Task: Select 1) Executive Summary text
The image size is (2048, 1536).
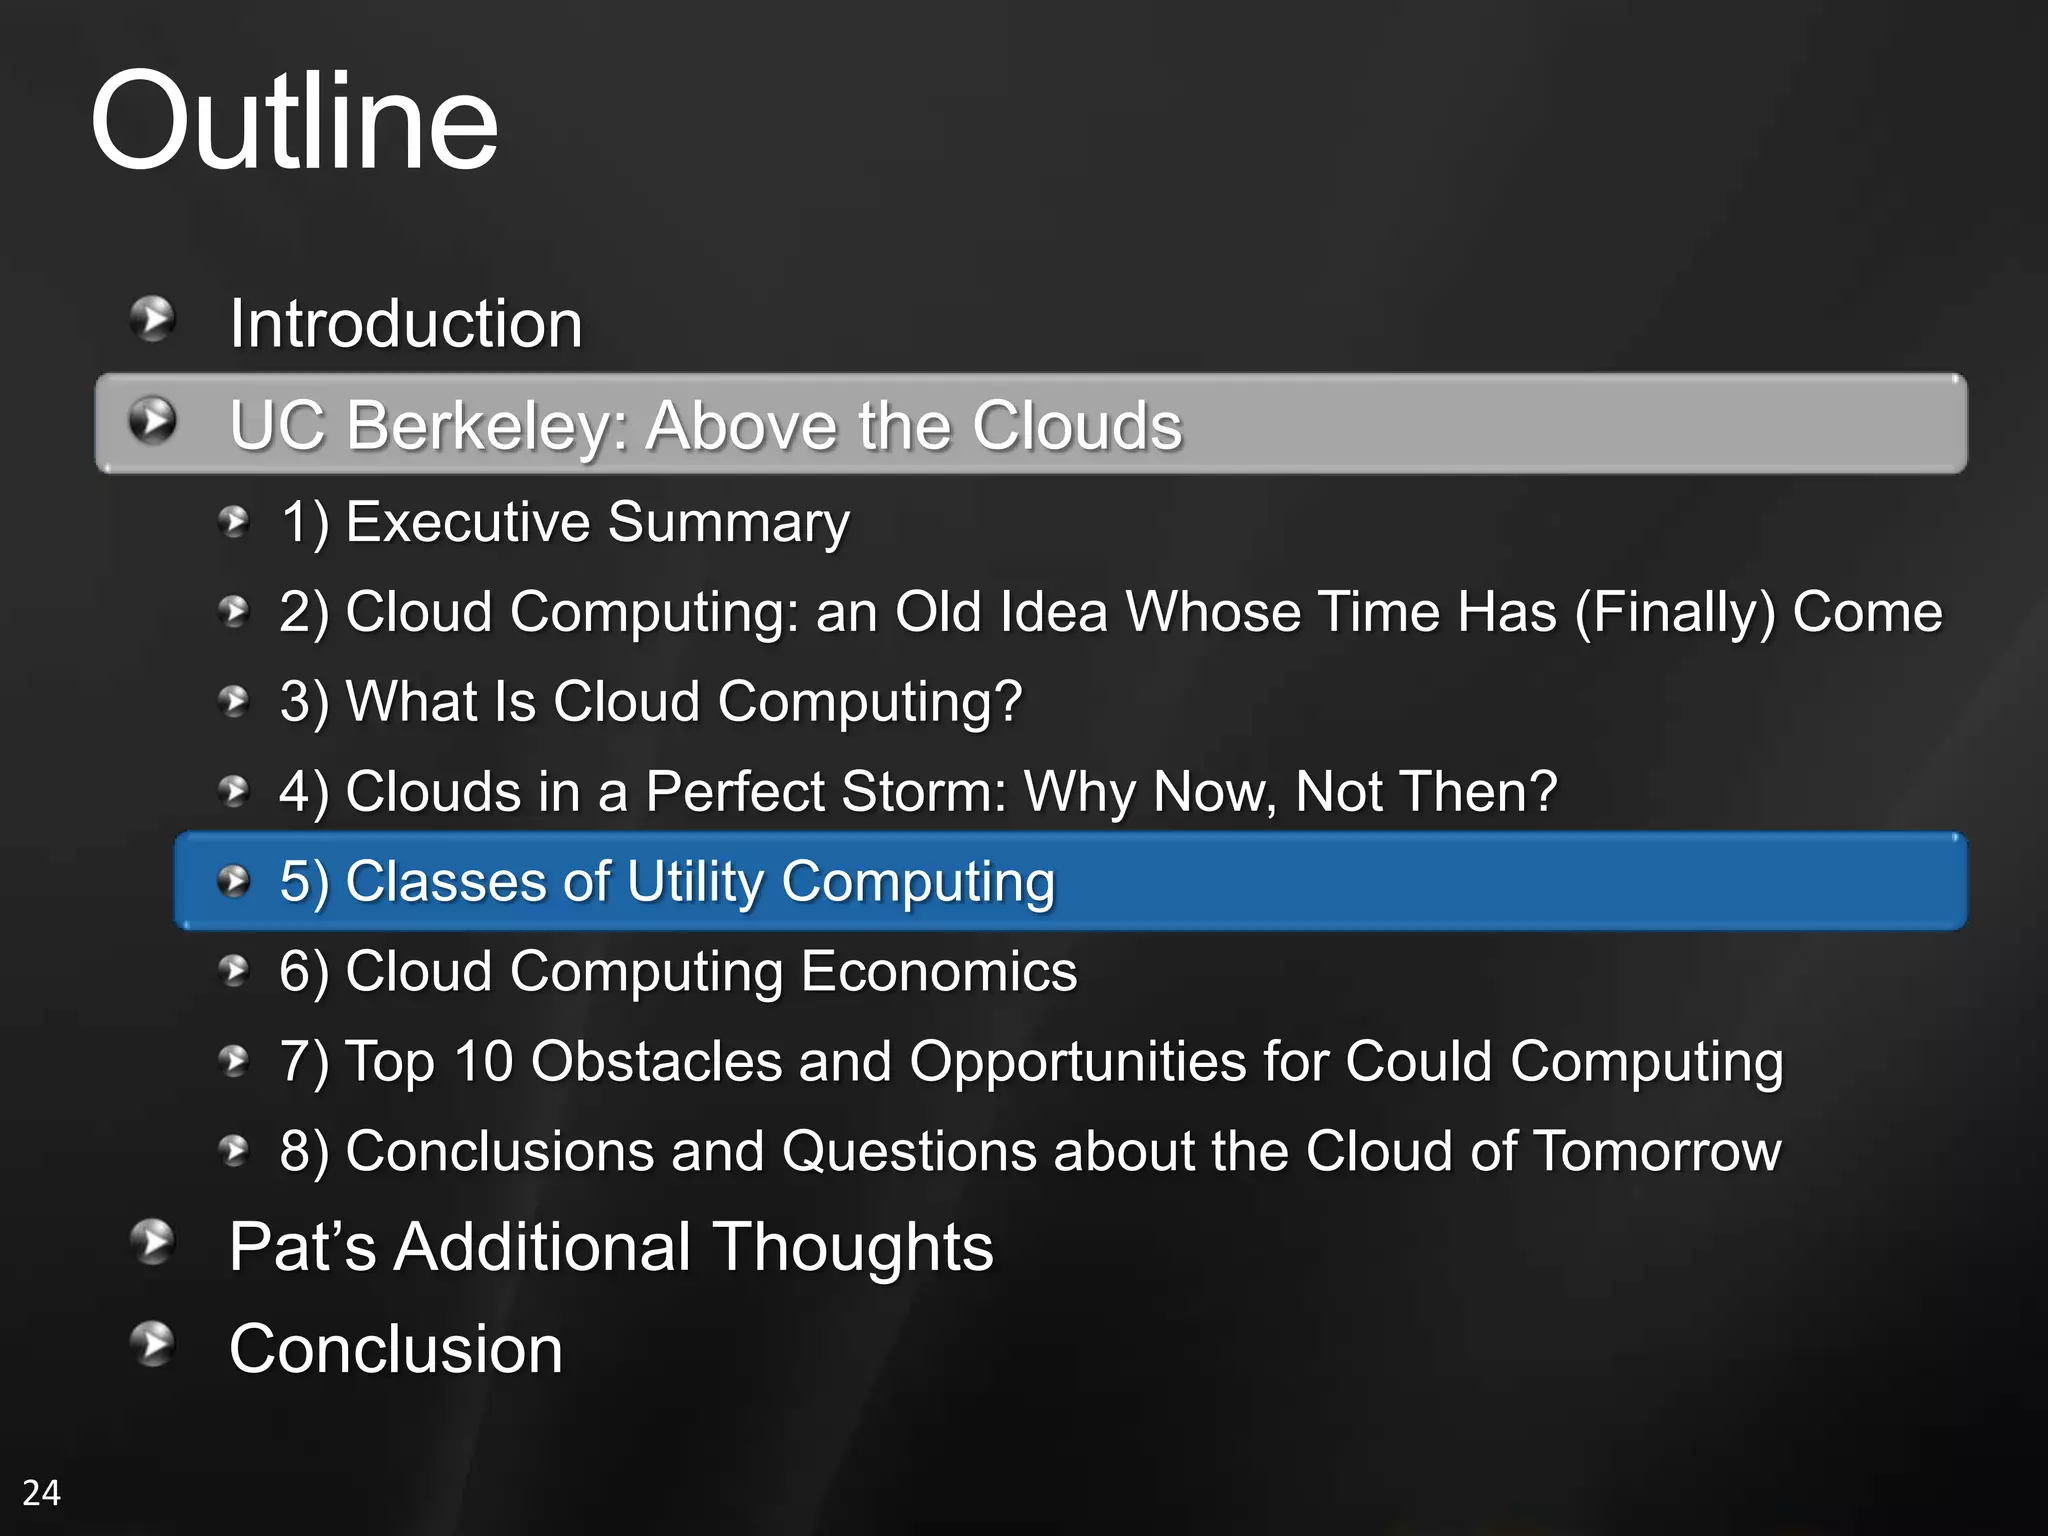Action: pyautogui.click(x=565, y=522)
